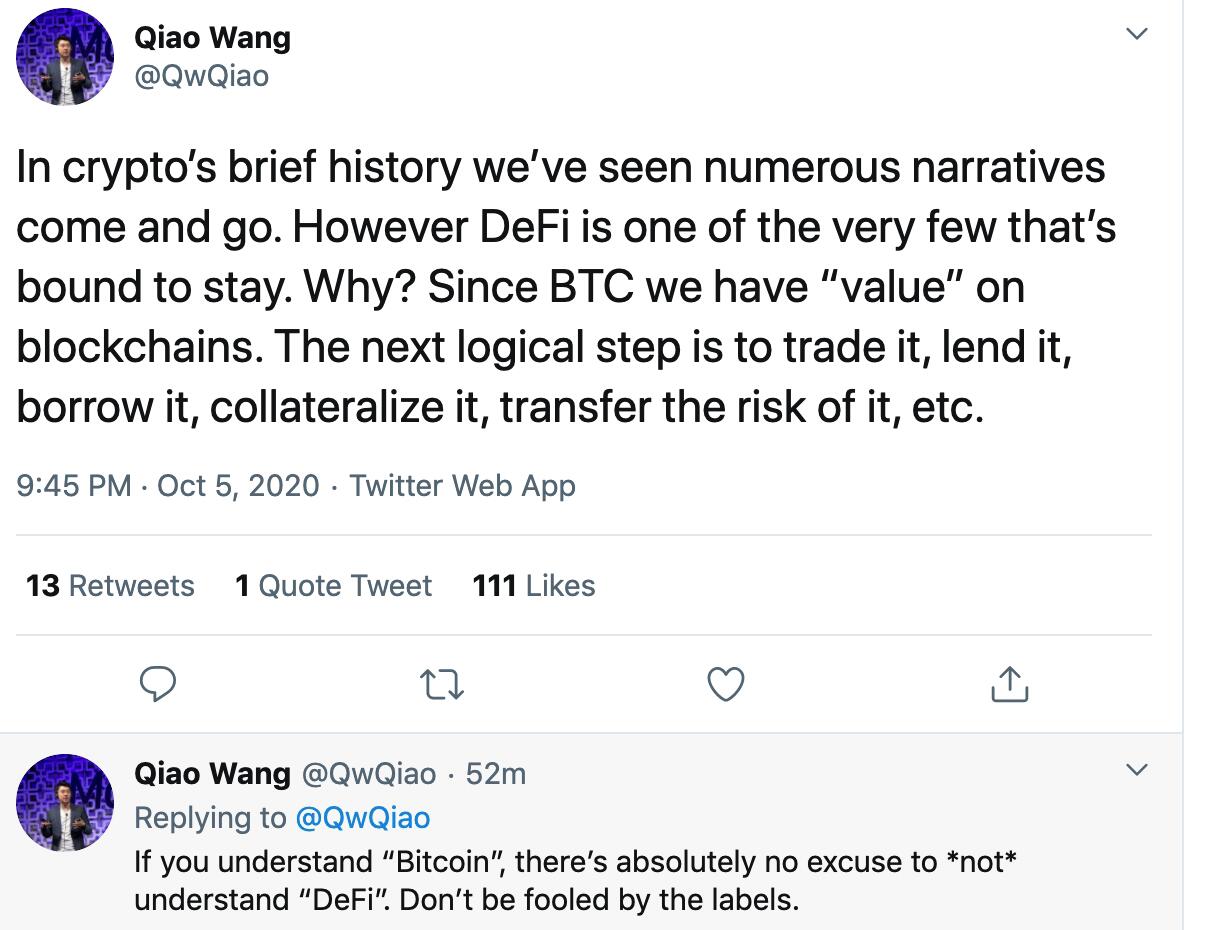Click the Qiao Wang display name on main tweet
The image size is (1206, 930).
pyautogui.click(x=212, y=37)
